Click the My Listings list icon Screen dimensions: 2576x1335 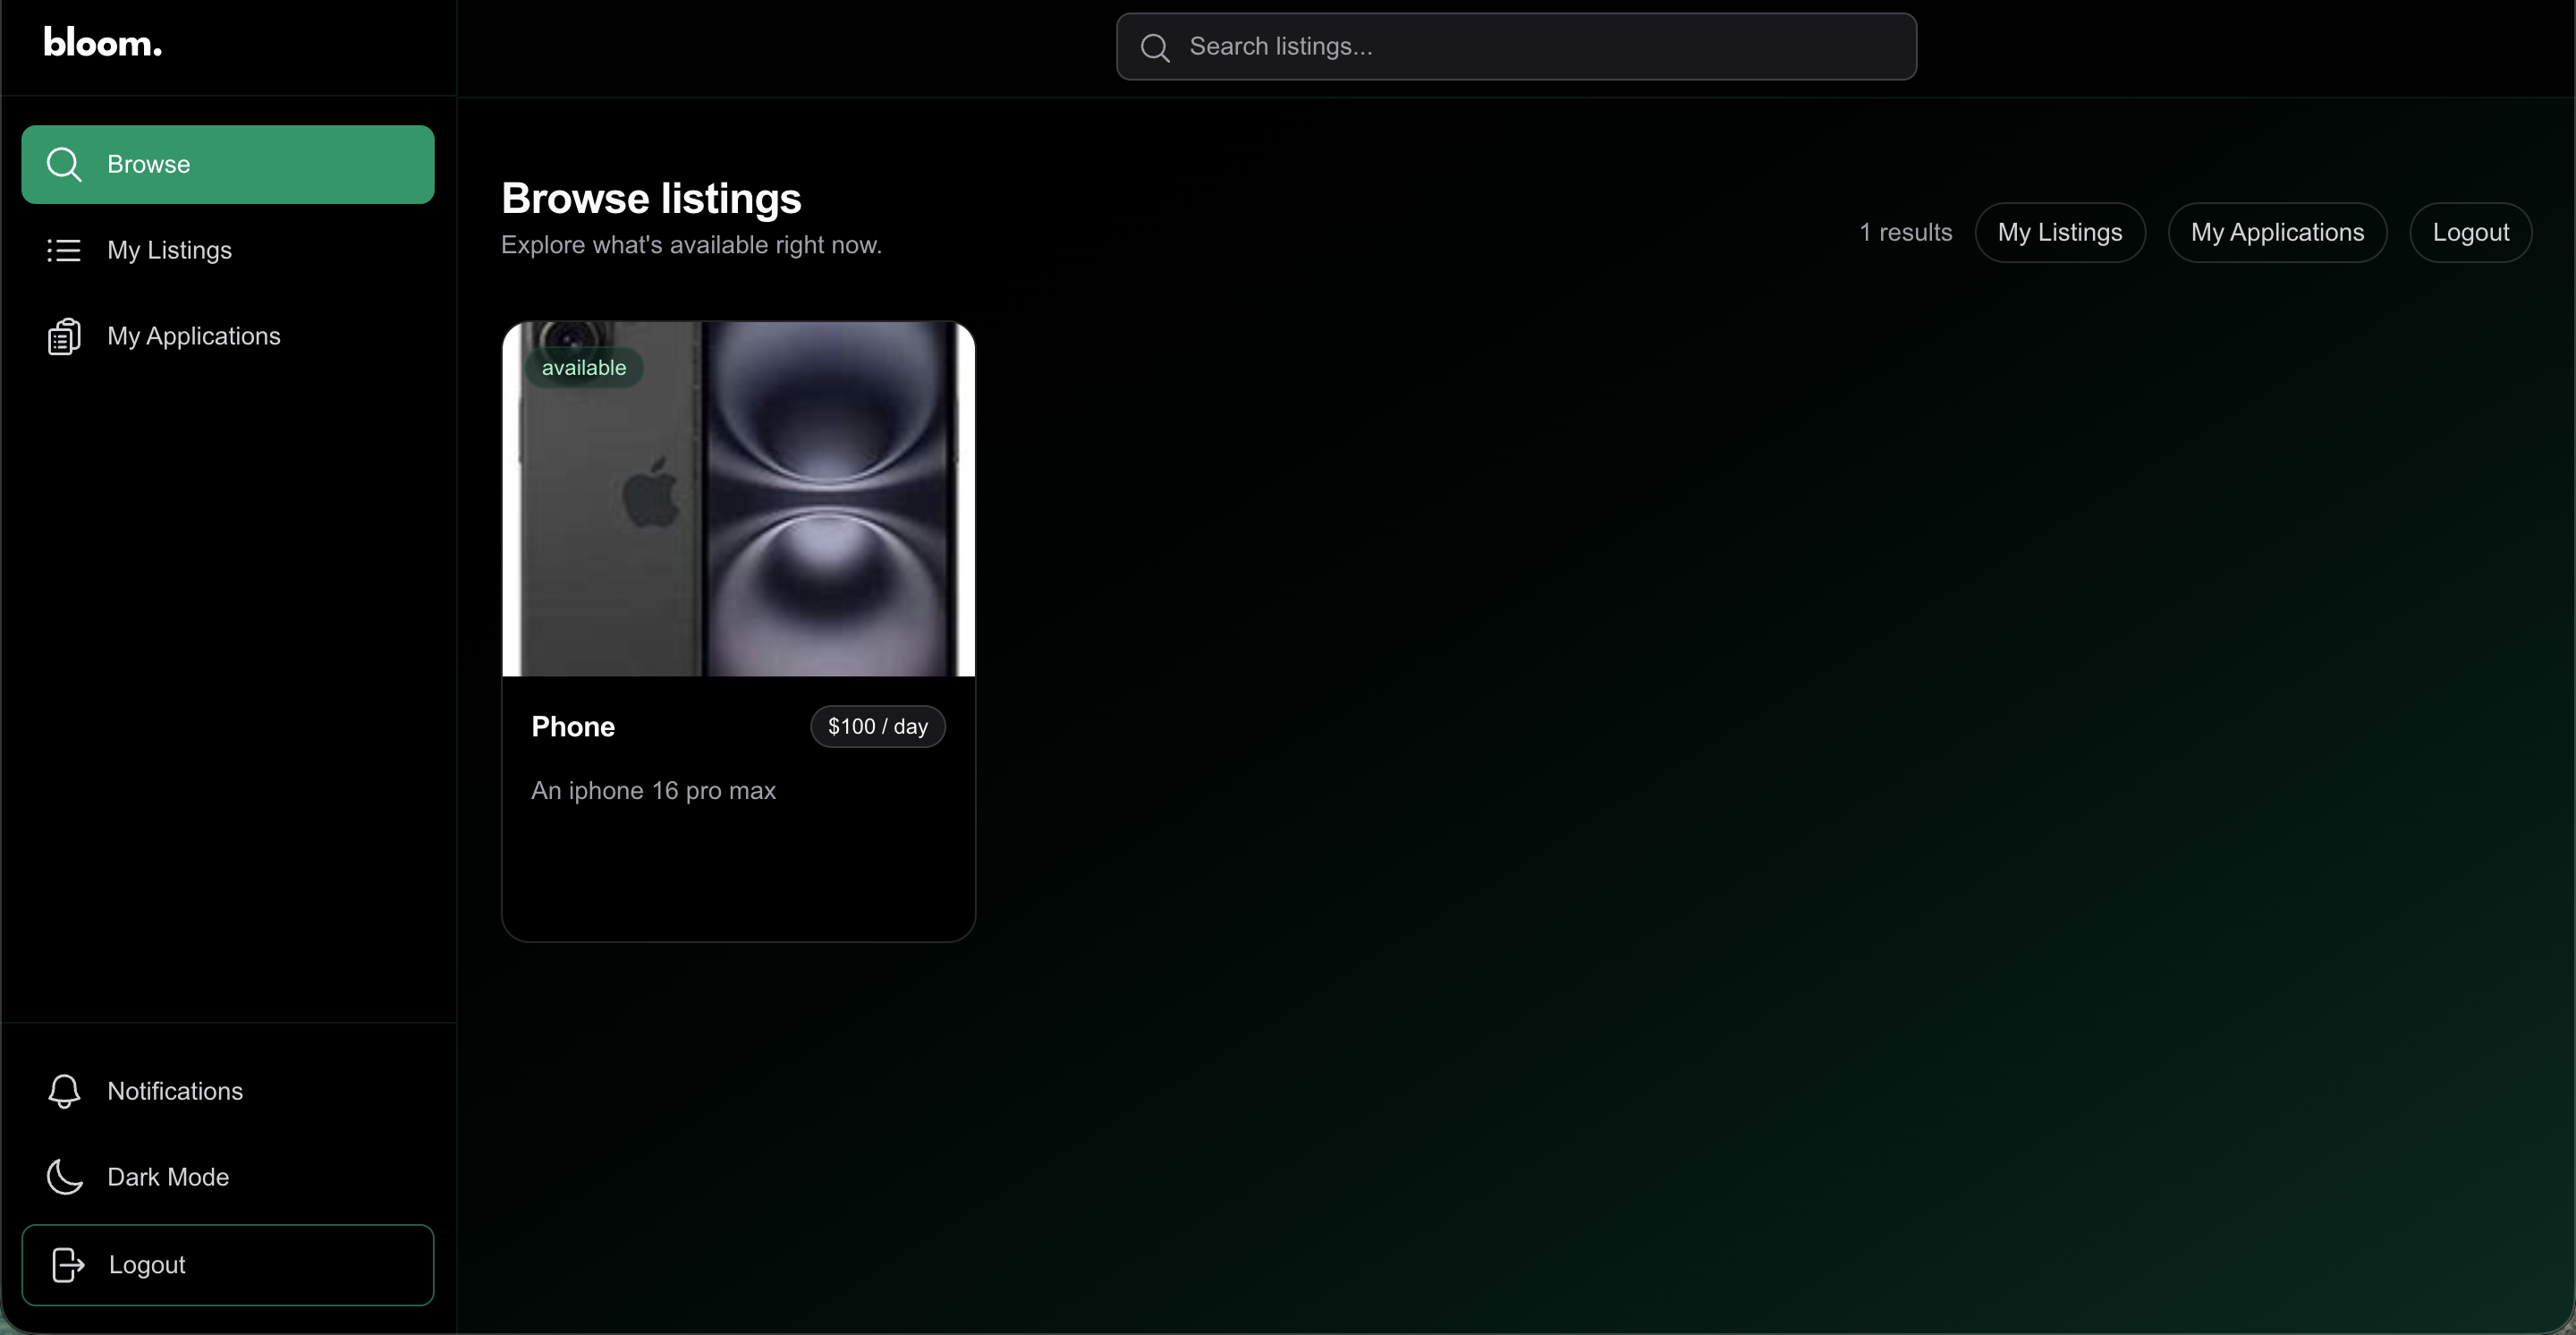point(64,250)
